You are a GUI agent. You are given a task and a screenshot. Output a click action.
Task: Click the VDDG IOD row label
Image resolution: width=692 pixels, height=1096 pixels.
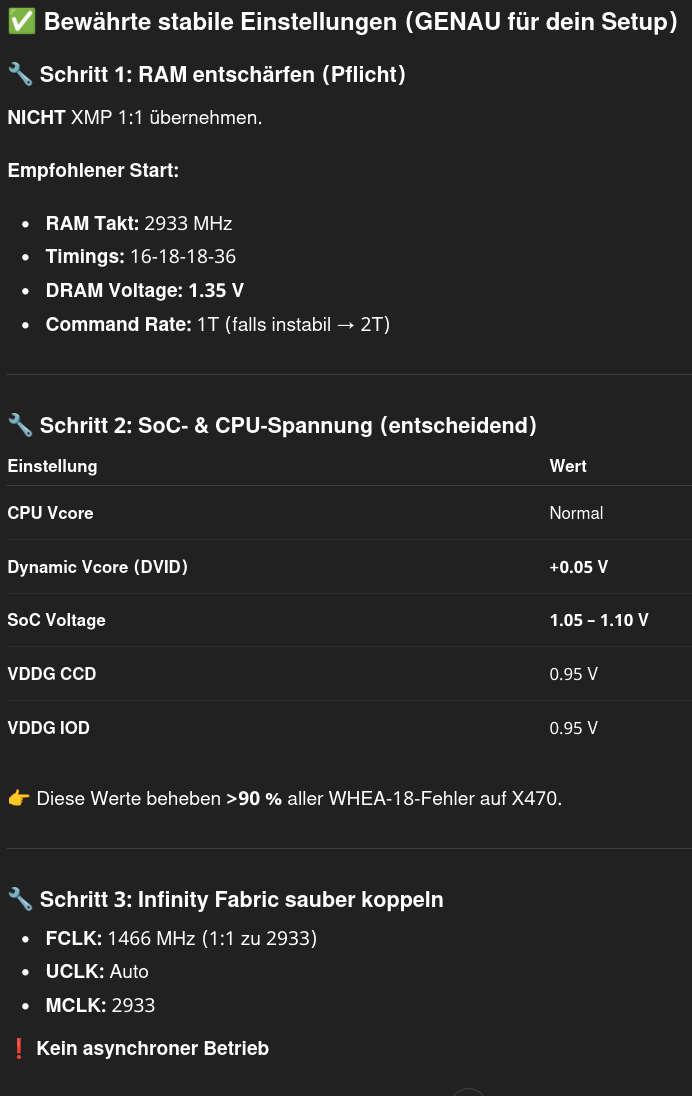pos(48,728)
